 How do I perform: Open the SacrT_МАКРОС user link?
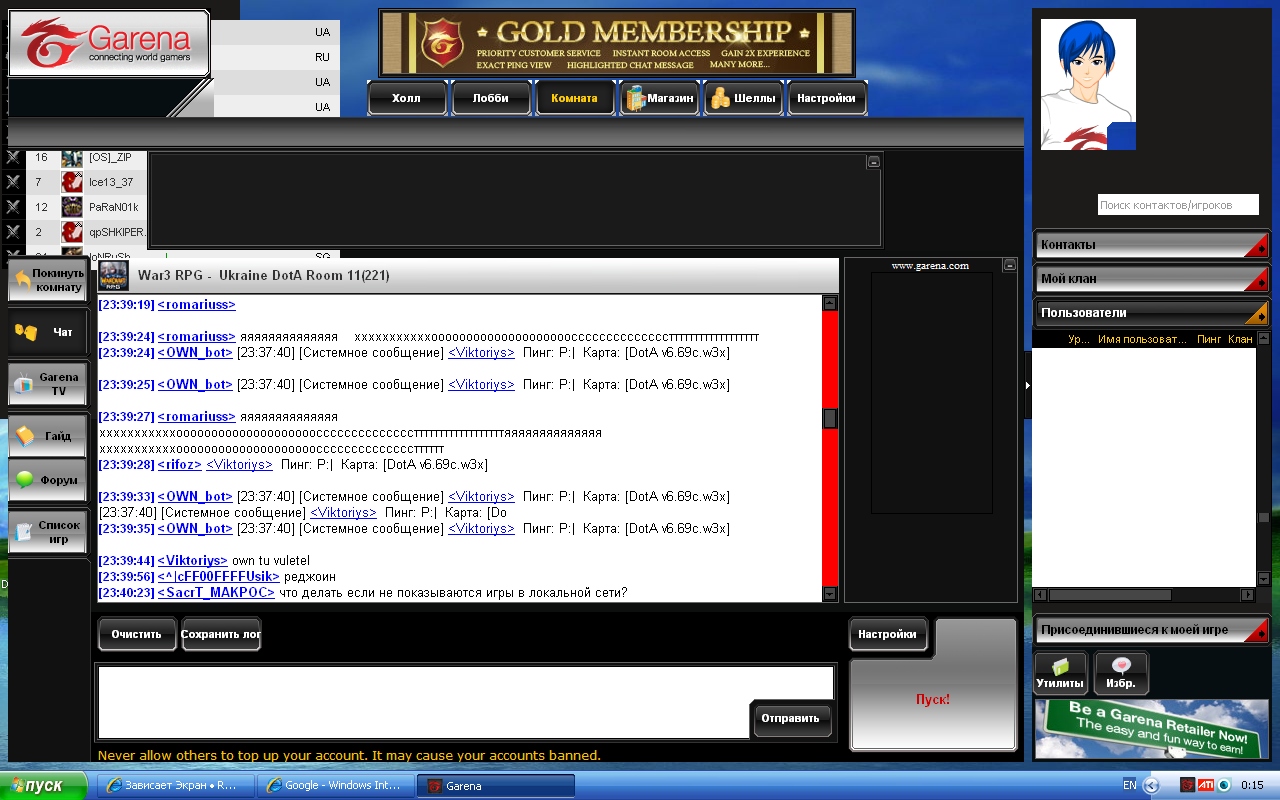pyautogui.click(x=216, y=593)
